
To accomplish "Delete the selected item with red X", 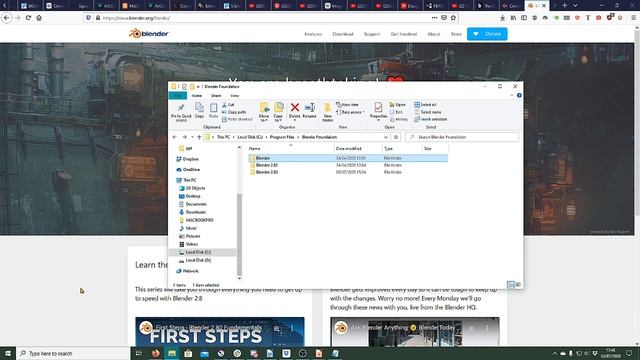I will pos(294,111).
